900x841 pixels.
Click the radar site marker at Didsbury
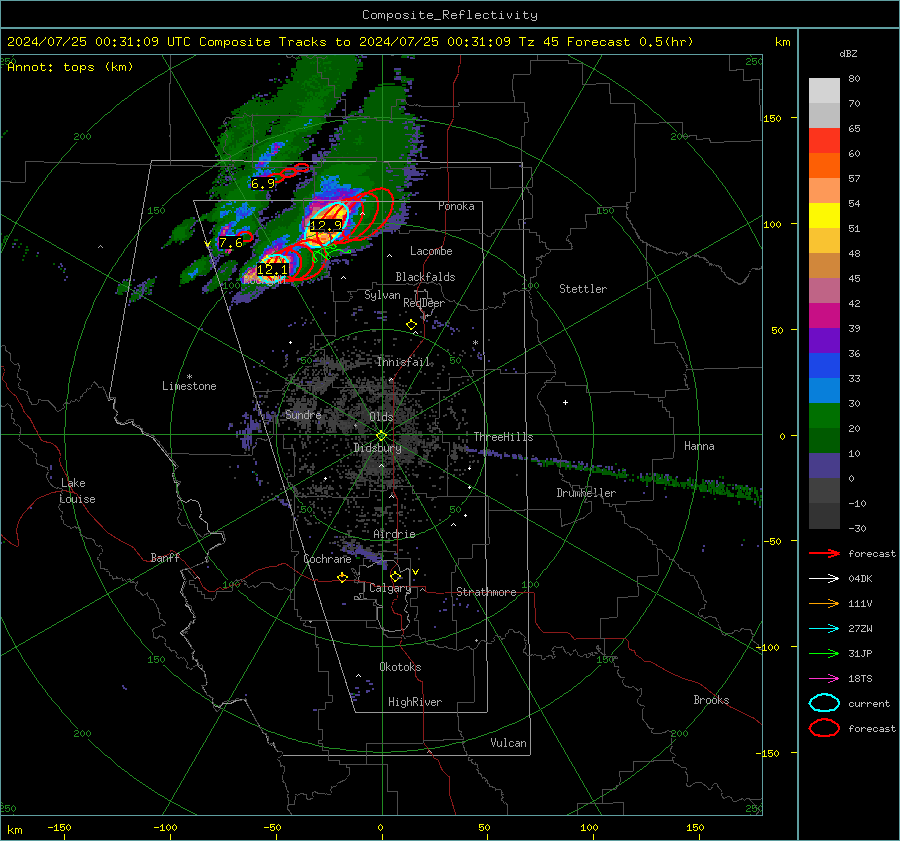(x=382, y=436)
